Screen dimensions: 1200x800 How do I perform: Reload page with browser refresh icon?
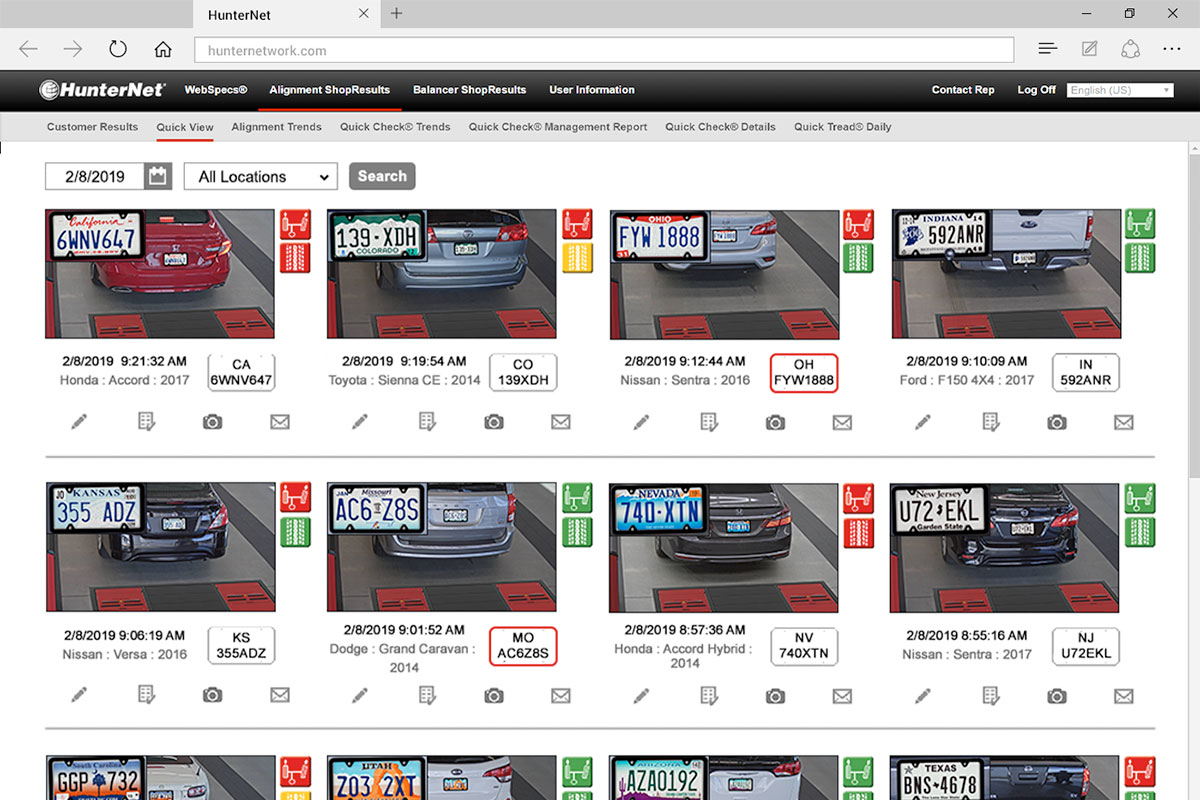coord(118,49)
